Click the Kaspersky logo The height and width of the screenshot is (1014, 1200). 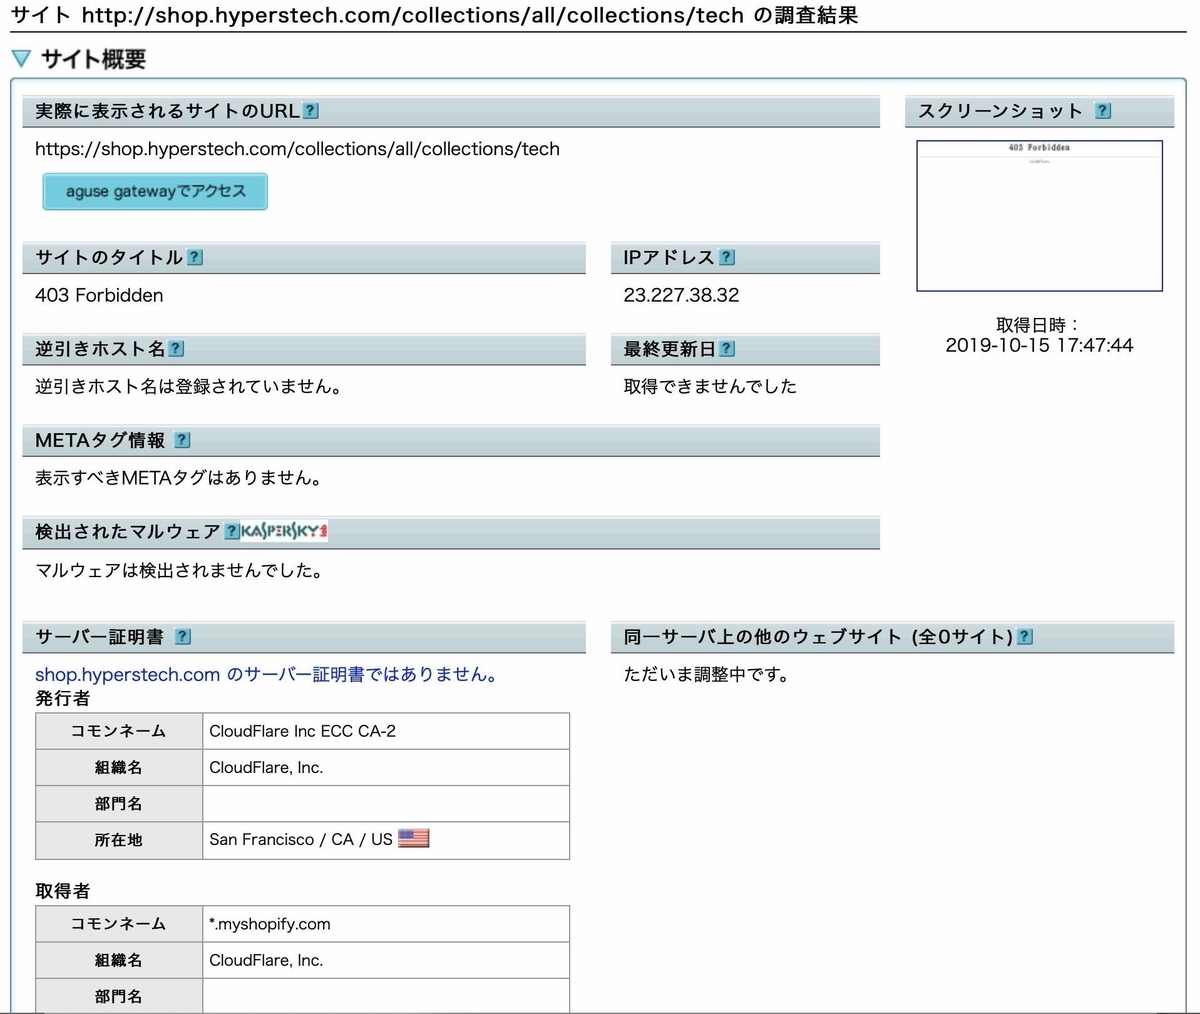tap(283, 531)
